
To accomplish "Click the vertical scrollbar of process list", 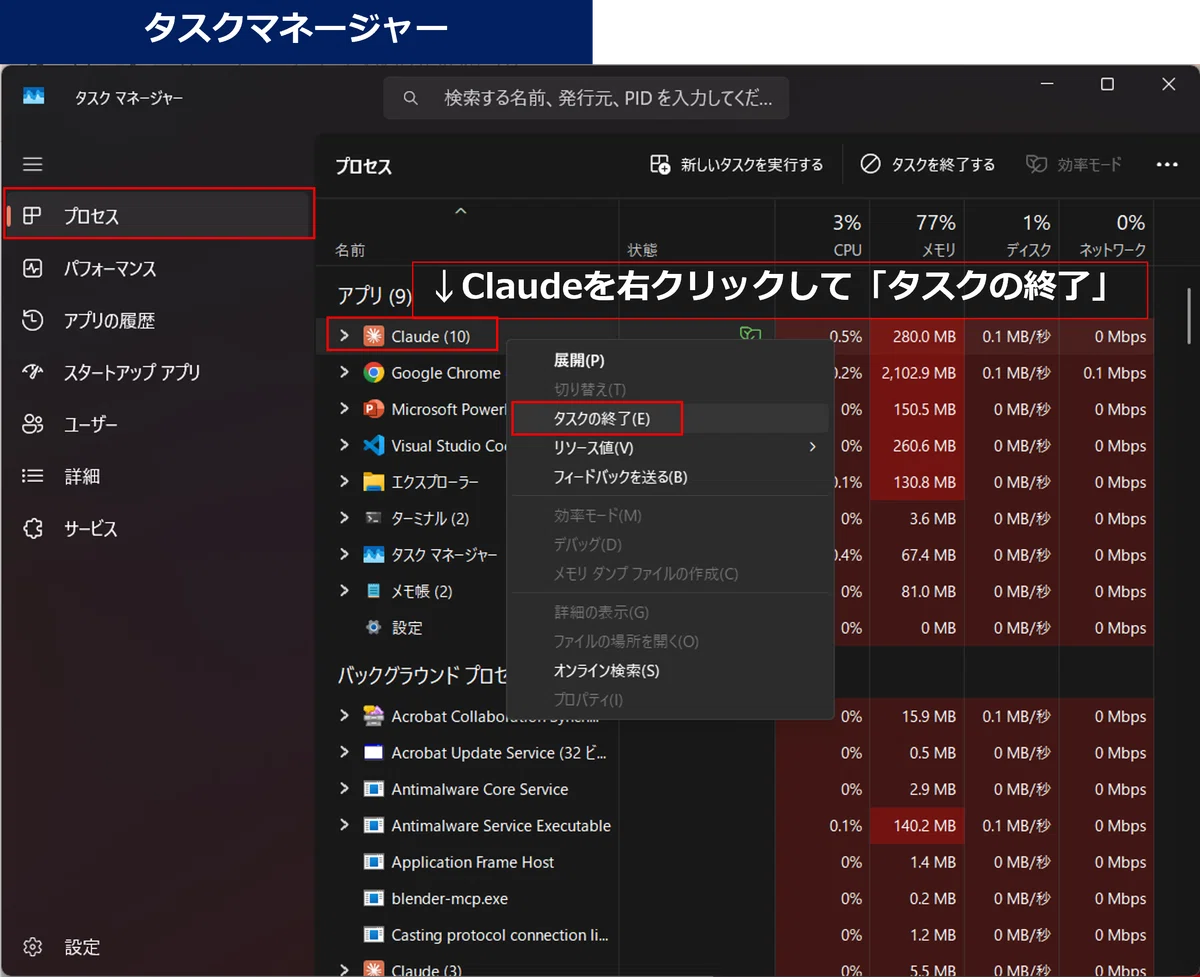I will pyautogui.click(x=1188, y=318).
